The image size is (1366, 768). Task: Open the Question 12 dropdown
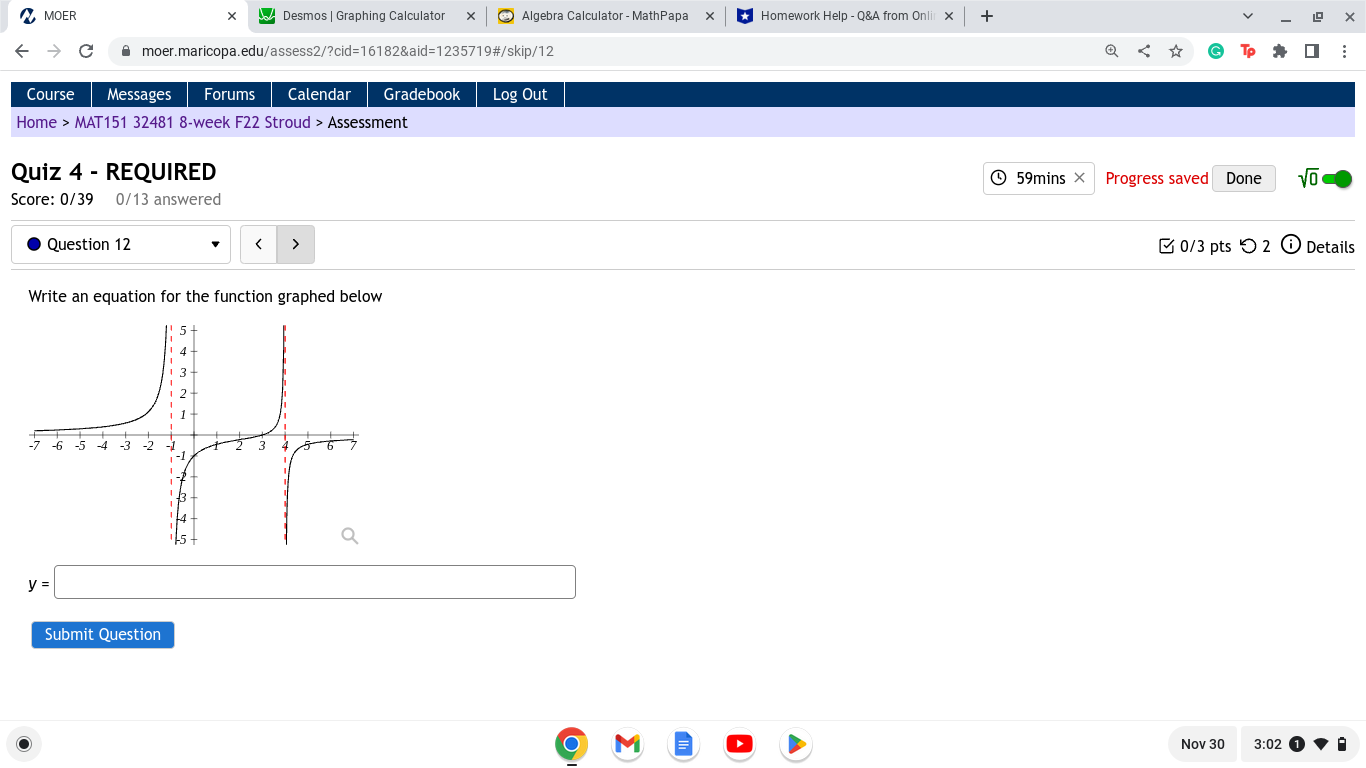coord(215,243)
